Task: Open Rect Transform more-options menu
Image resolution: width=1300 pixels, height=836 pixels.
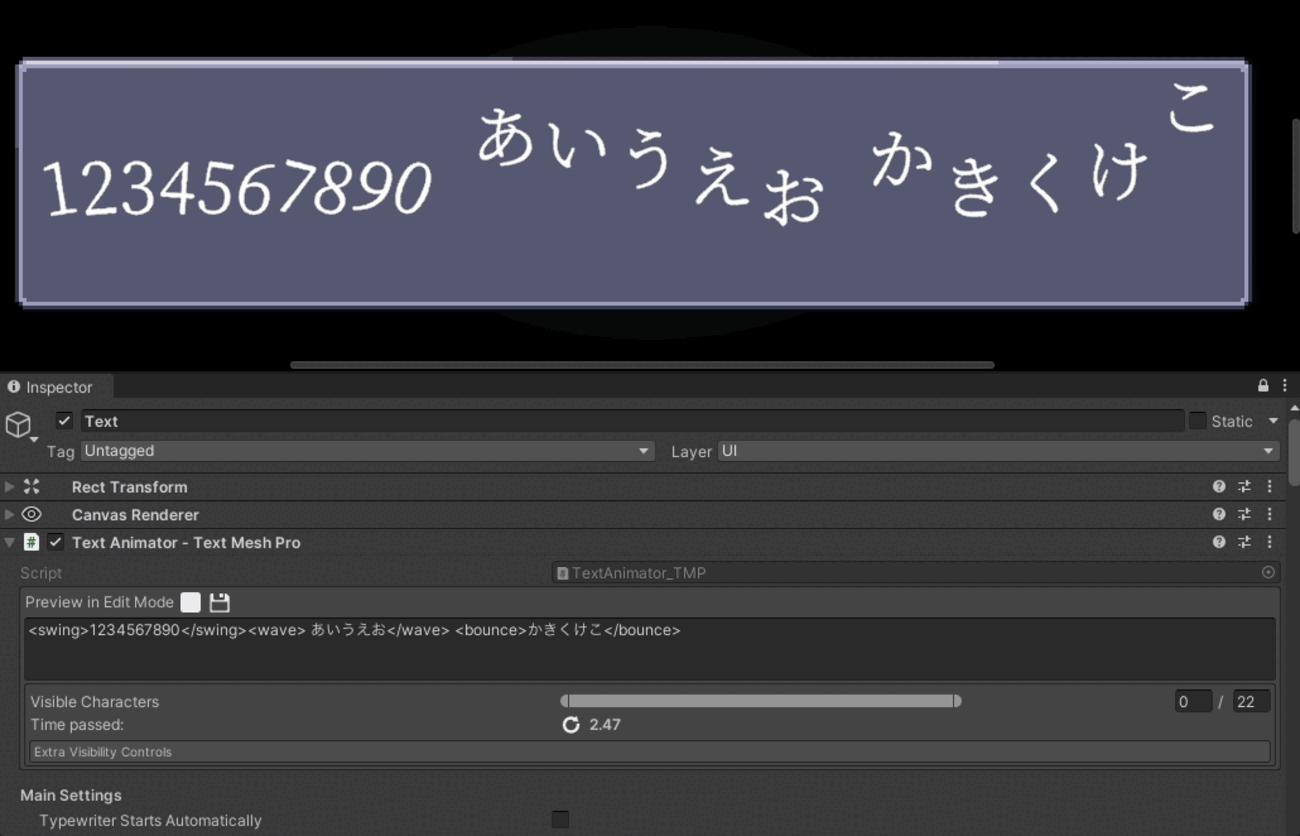Action: (1270, 487)
